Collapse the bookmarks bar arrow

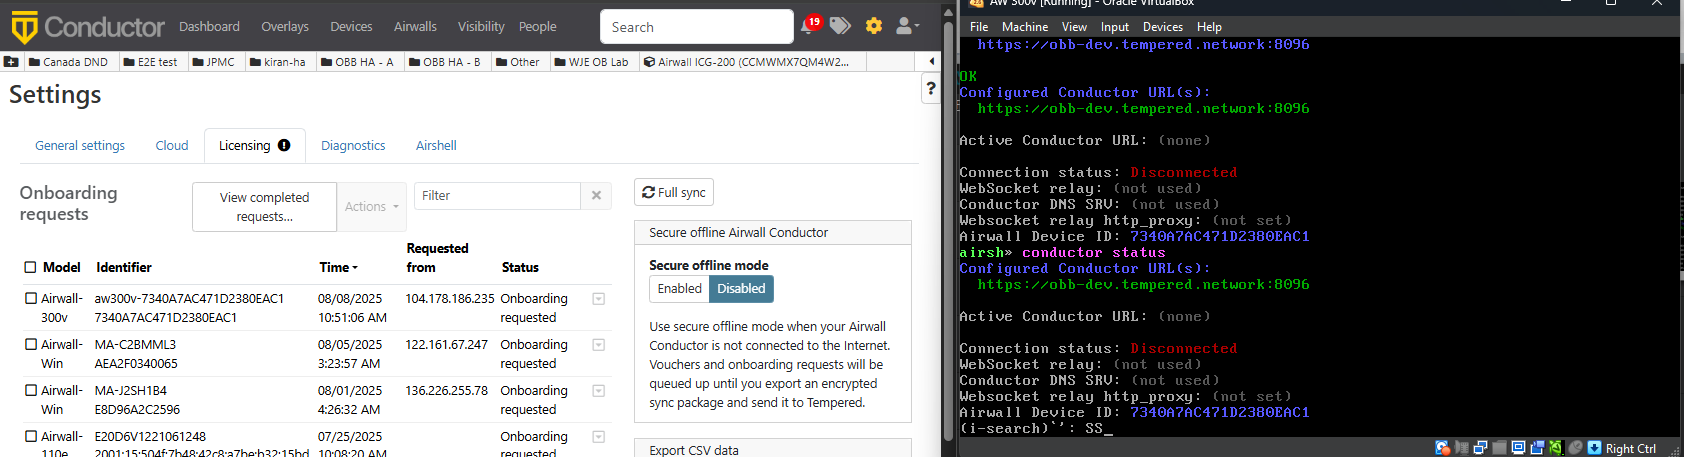click(932, 62)
